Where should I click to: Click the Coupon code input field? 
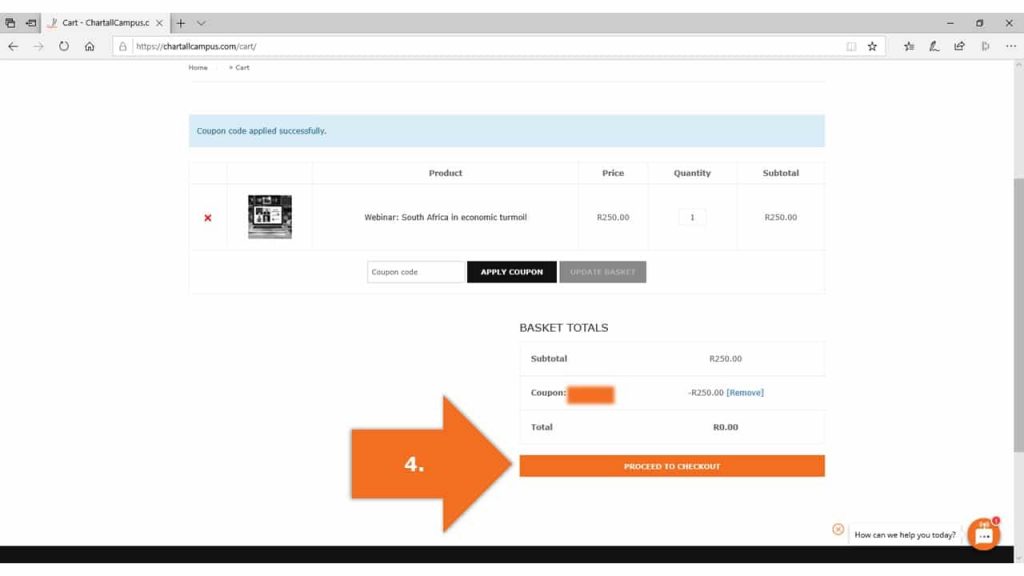415,272
